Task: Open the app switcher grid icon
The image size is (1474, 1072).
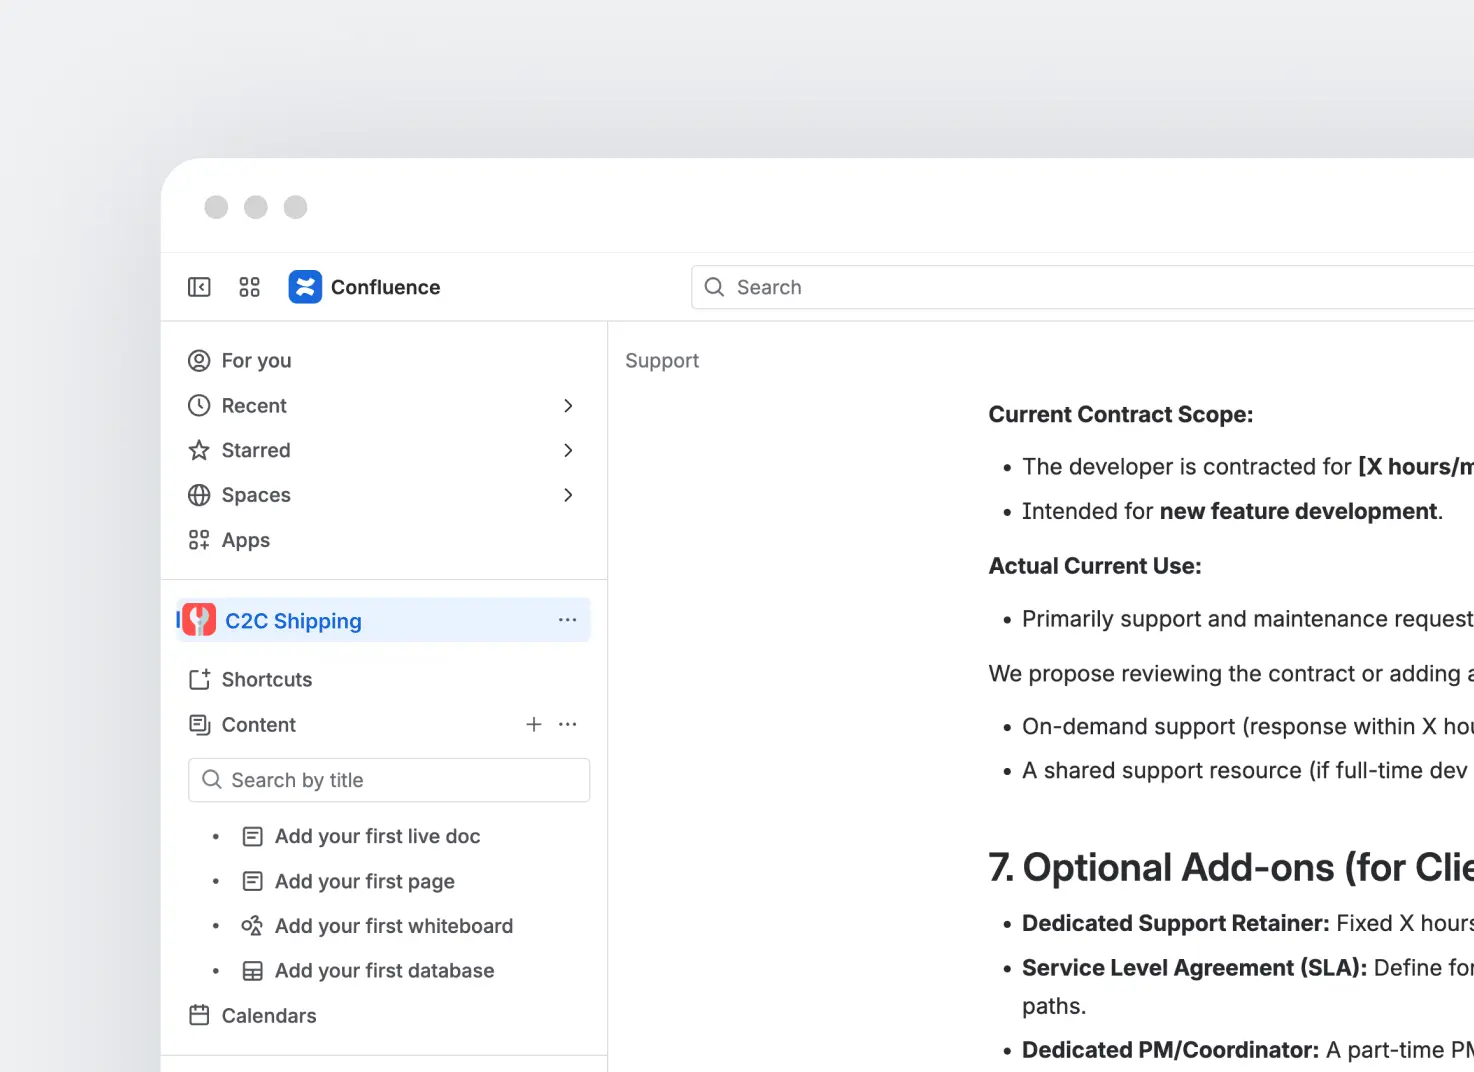Action: 249,287
